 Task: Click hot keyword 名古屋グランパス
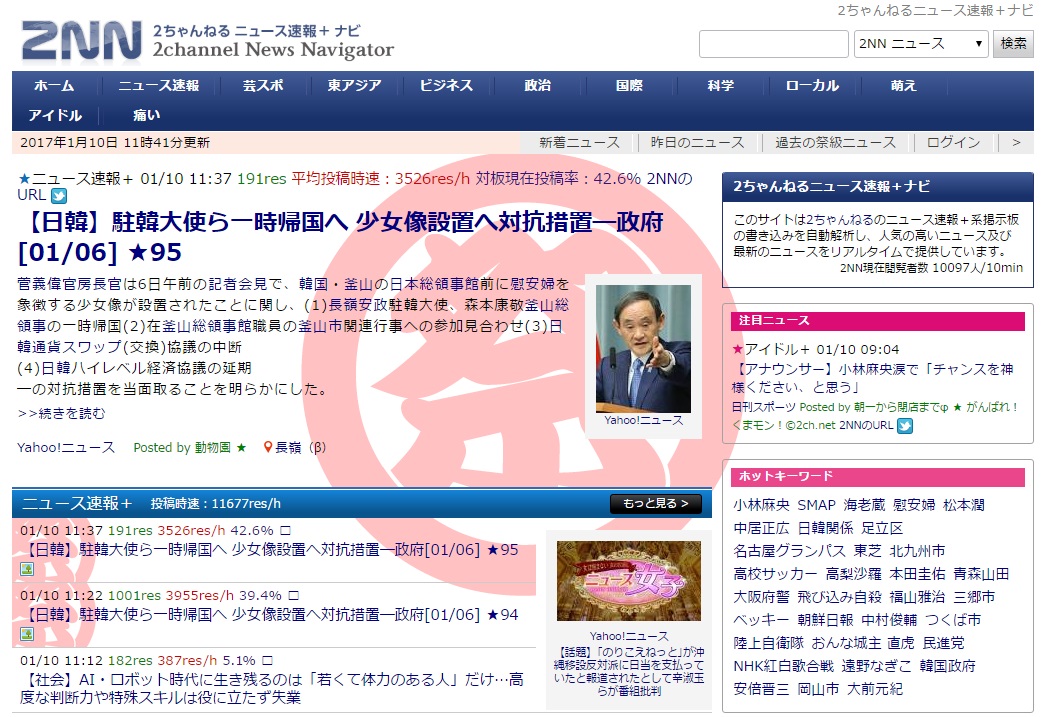click(789, 551)
